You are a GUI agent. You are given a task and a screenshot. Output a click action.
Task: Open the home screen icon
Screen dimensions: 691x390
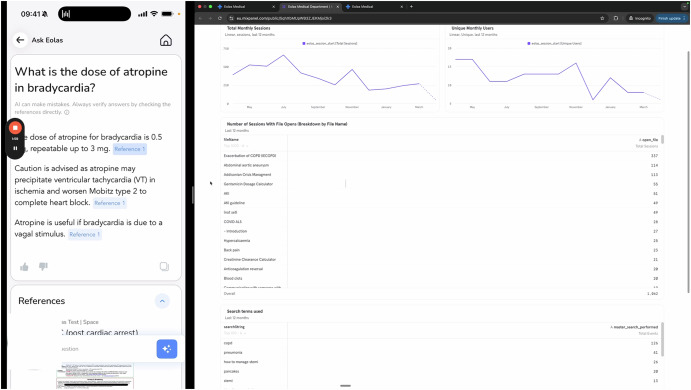coord(166,41)
